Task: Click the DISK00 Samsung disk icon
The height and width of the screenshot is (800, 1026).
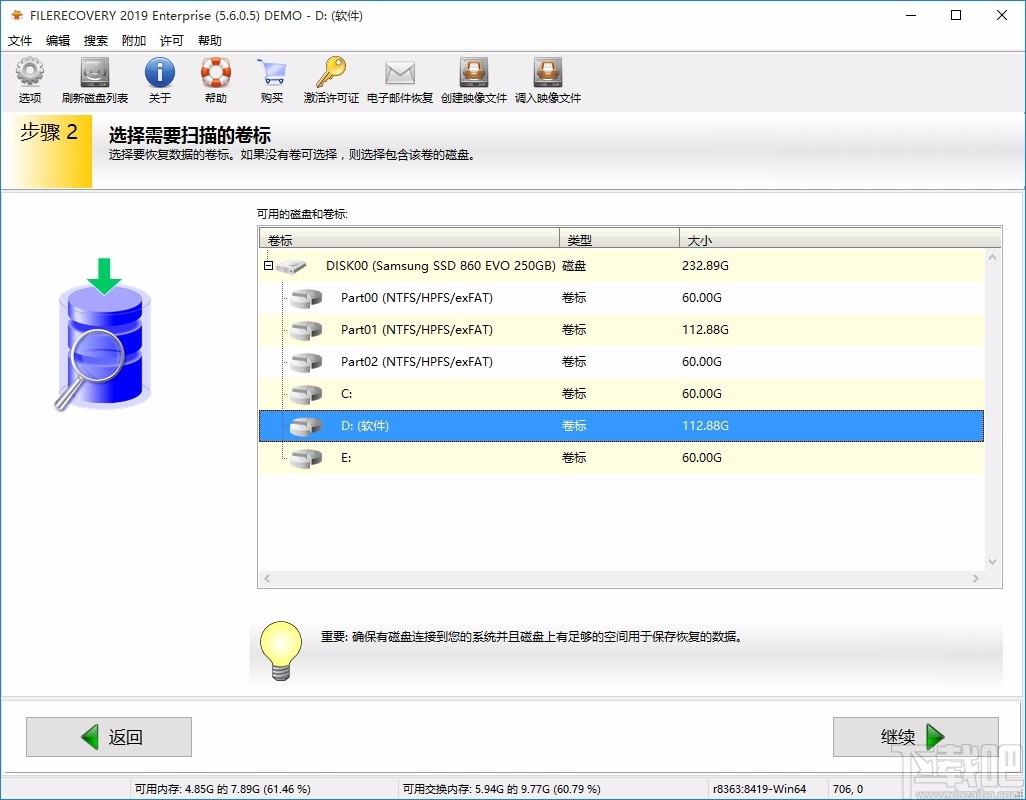Action: point(291,266)
